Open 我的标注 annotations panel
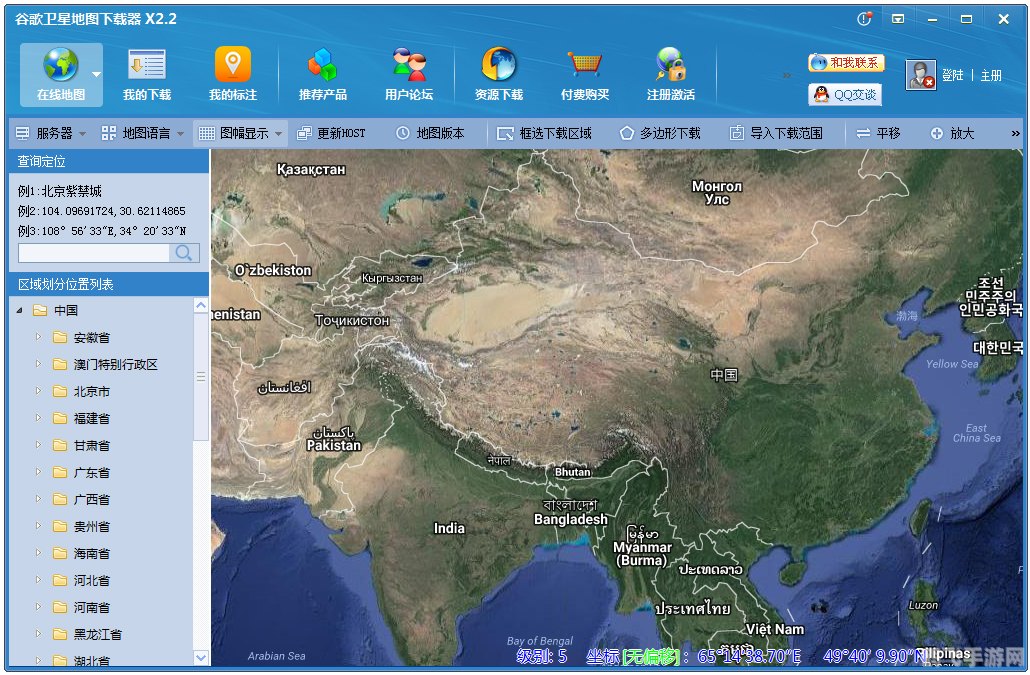Image resolution: width=1030 pixels, height=675 pixels. (x=232, y=75)
